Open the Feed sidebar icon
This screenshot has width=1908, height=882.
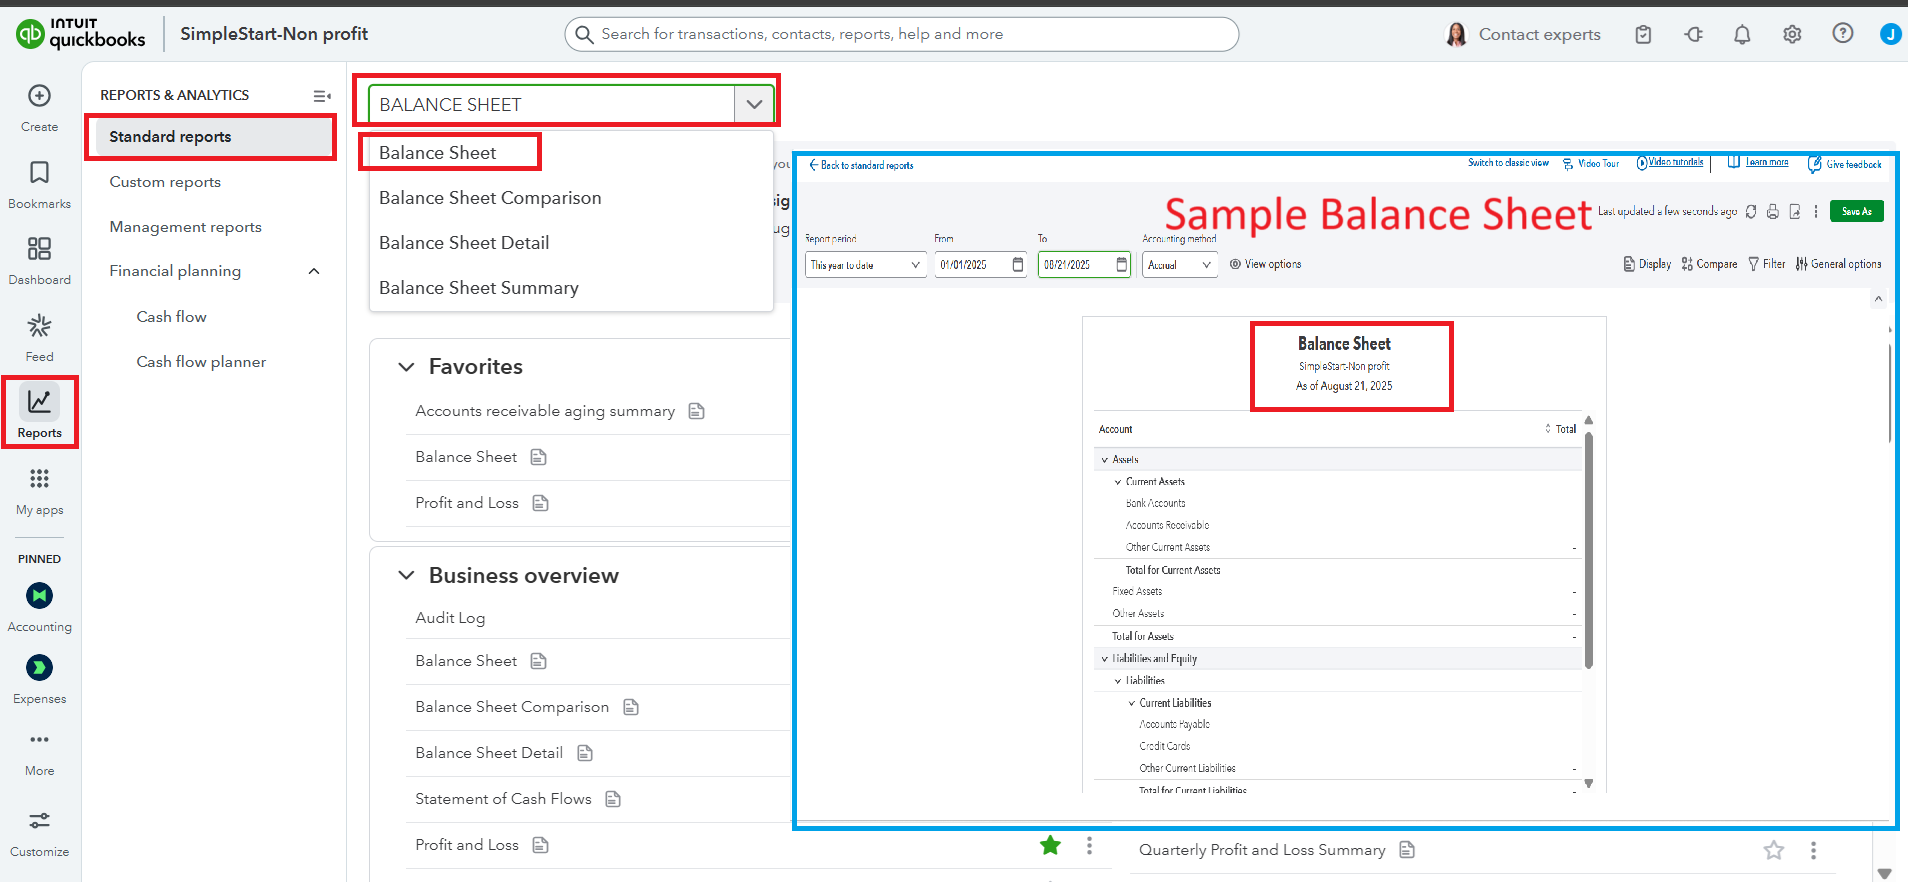click(x=39, y=327)
